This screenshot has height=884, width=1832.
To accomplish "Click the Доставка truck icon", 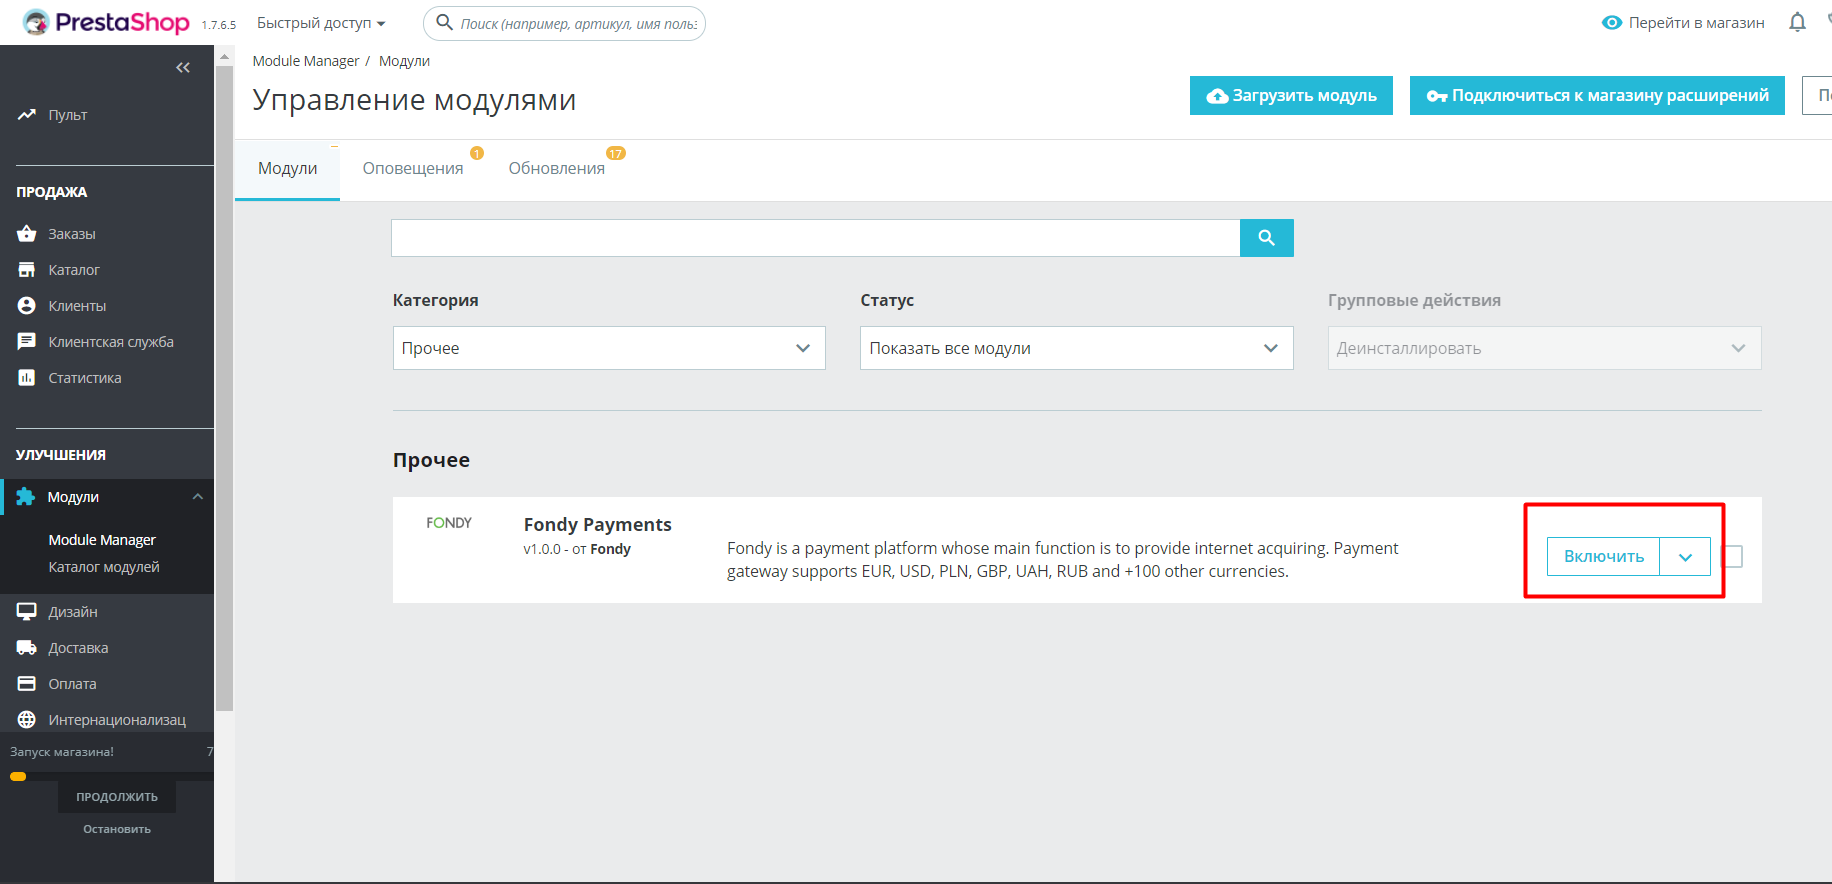I will pyautogui.click(x=27, y=648).
